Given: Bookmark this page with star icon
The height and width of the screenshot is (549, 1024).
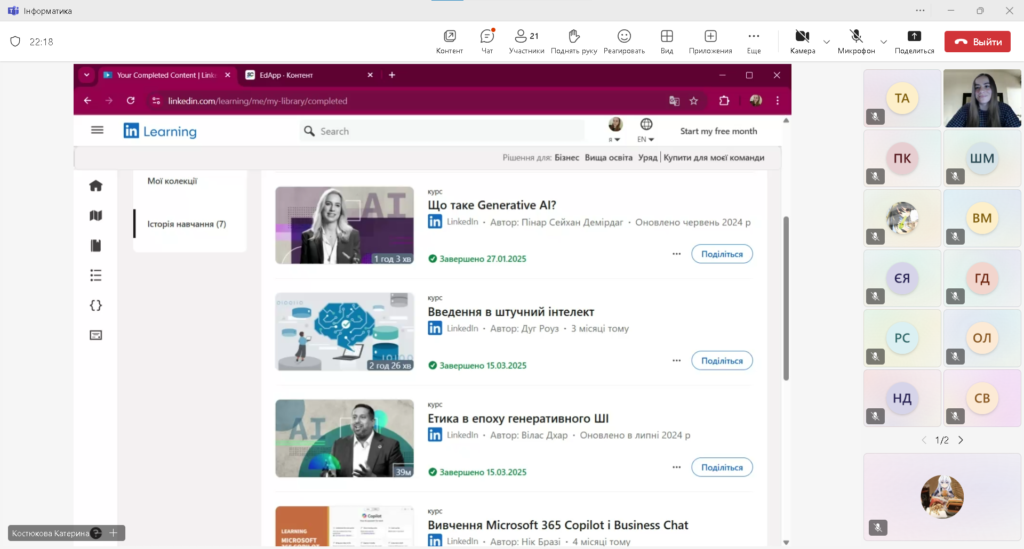Looking at the screenshot, I should click(694, 101).
